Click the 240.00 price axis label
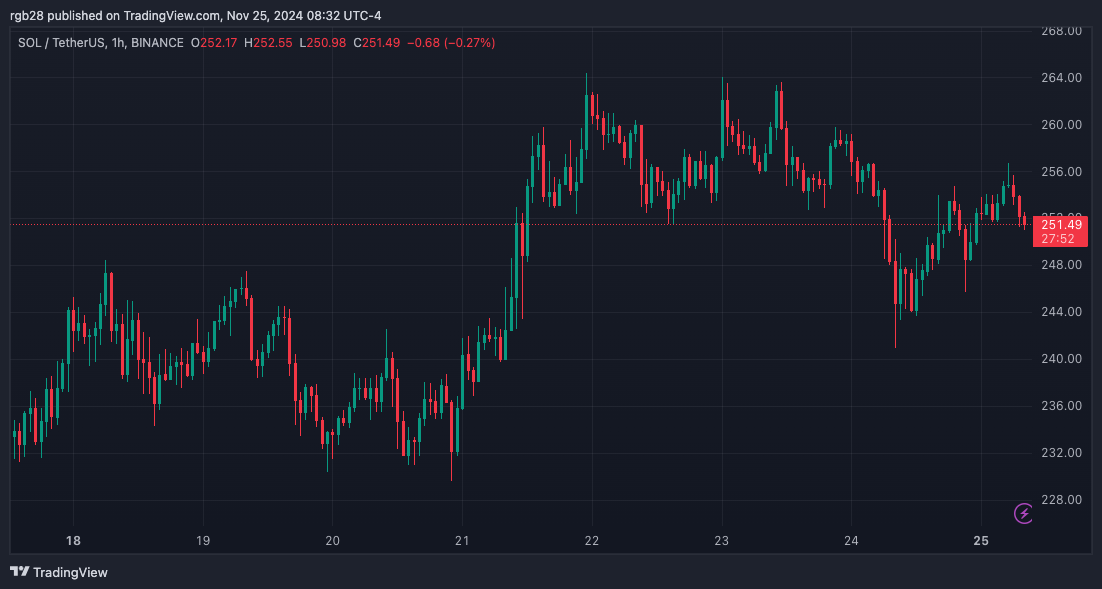The image size is (1102, 589). (x=1060, y=359)
